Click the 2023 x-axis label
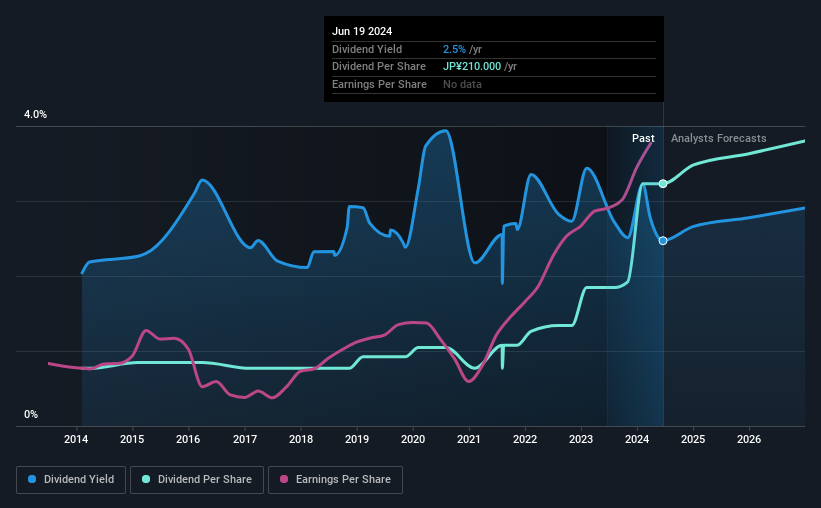 coord(581,439)
